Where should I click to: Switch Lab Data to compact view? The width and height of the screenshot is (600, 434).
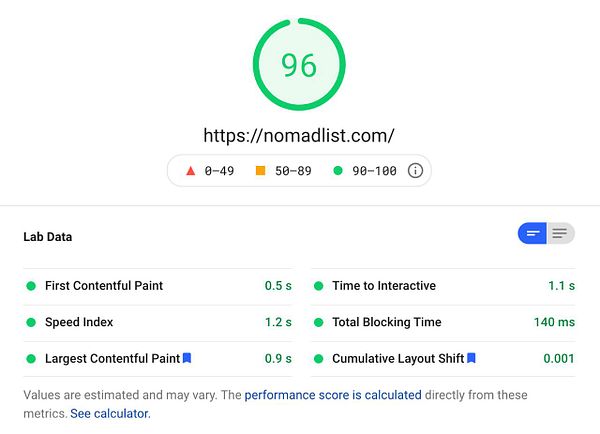(532, 234)
